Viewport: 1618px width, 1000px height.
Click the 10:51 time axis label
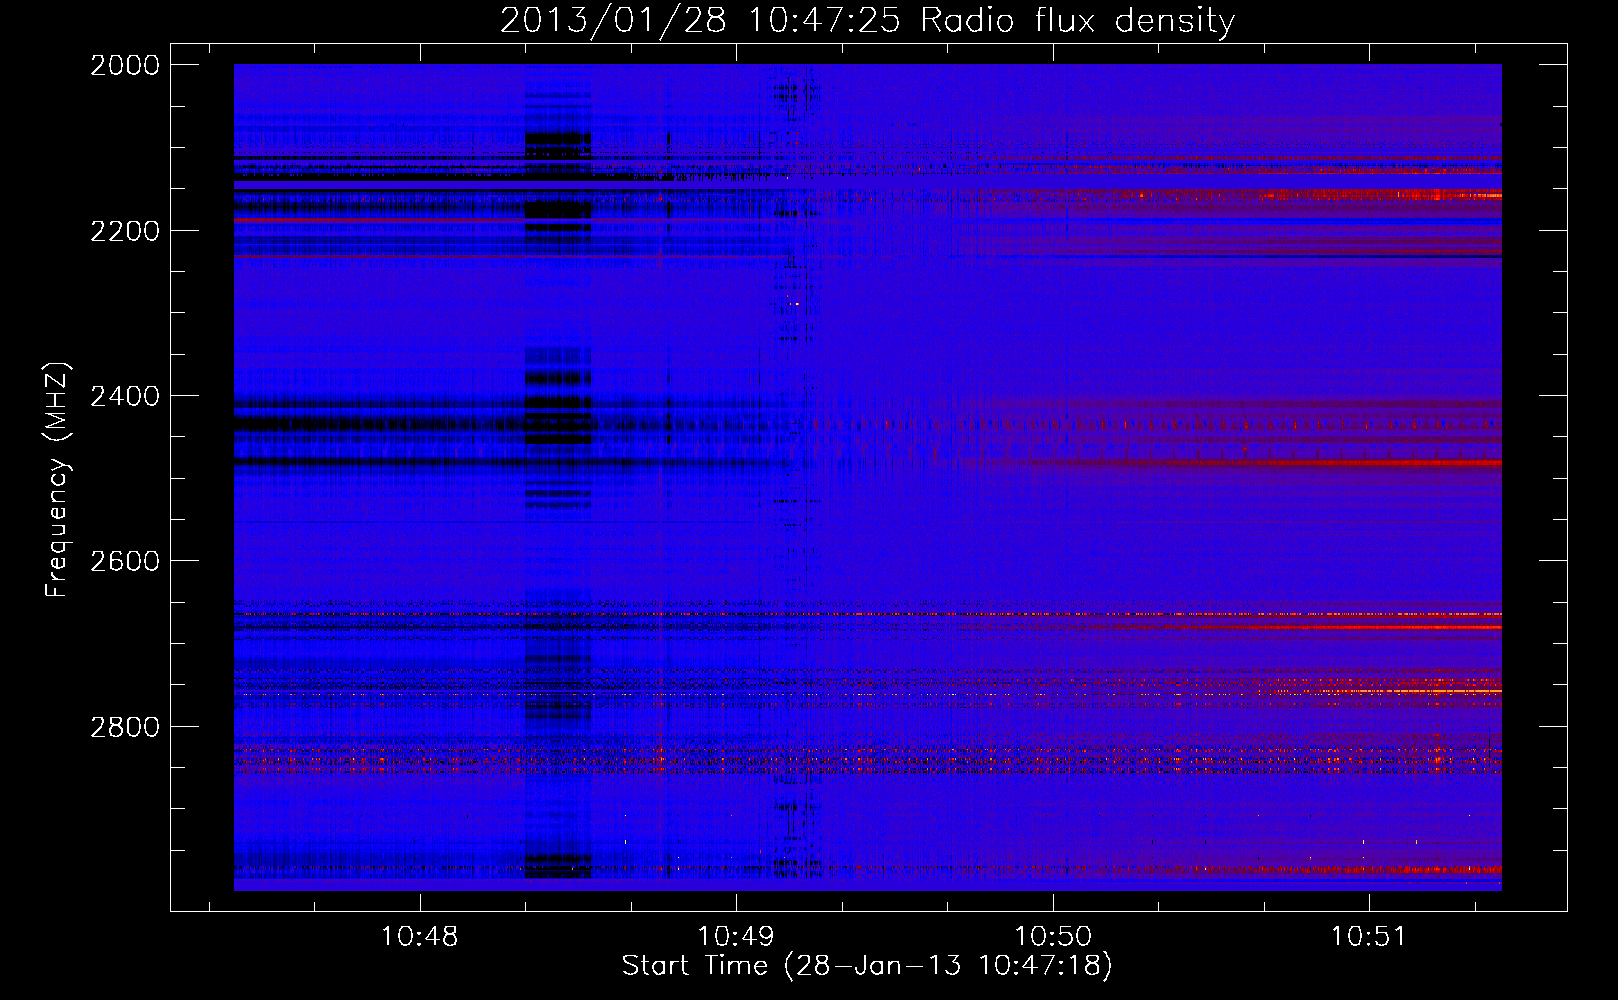pos(1368,936)
